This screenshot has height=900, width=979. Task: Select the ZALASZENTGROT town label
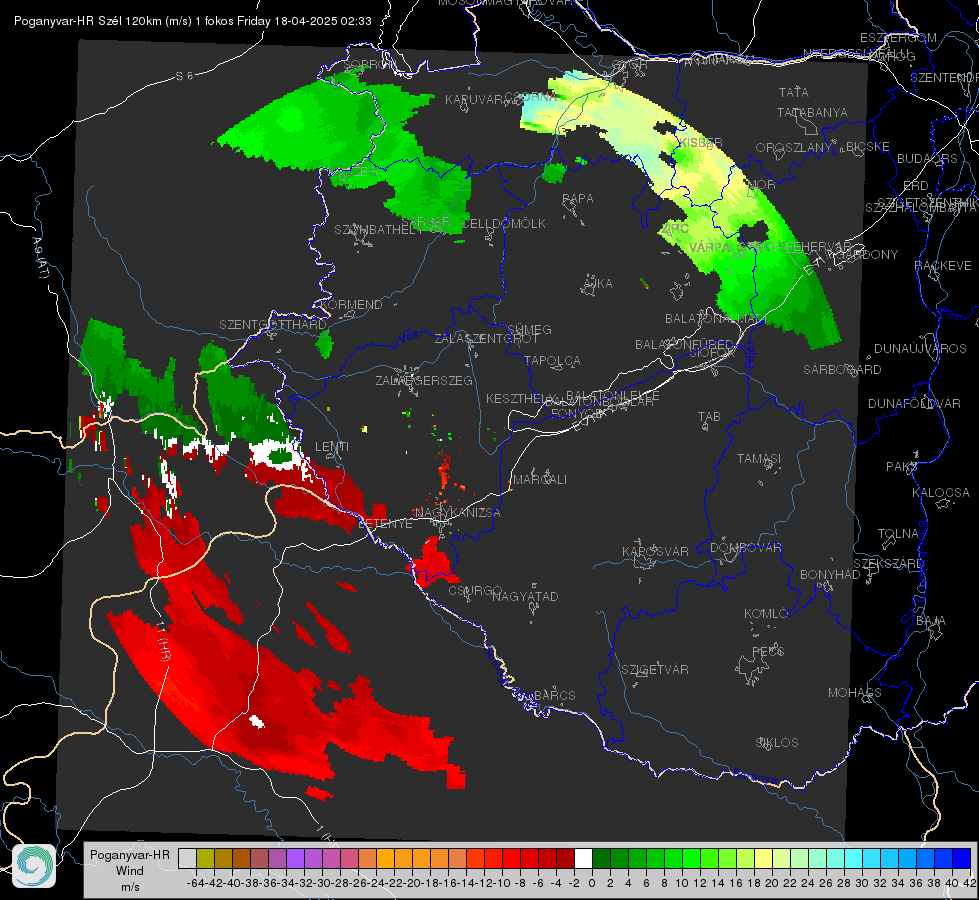click(x=486, y=339)
